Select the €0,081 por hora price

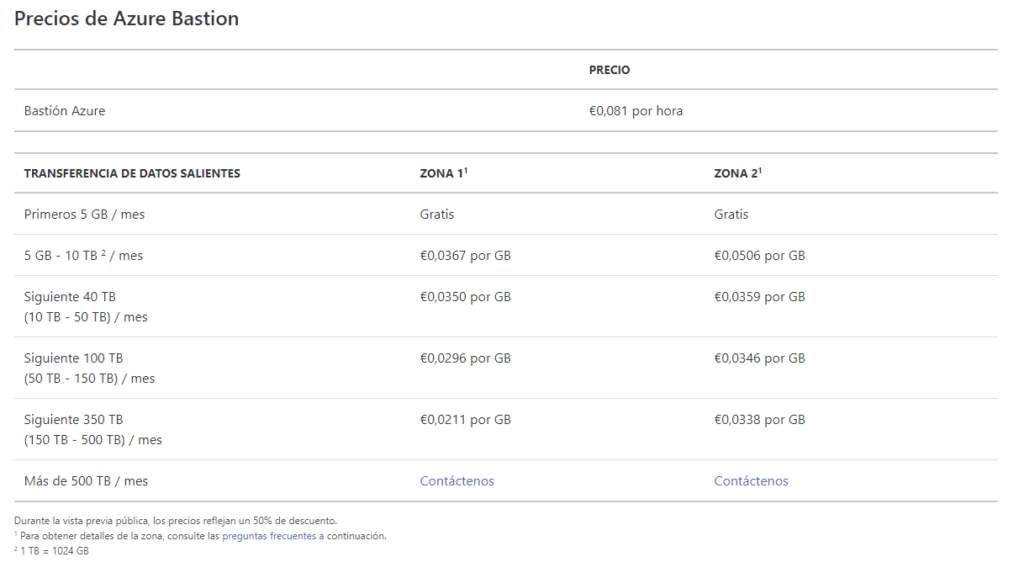pyautogui.click(x=635, y=111)
